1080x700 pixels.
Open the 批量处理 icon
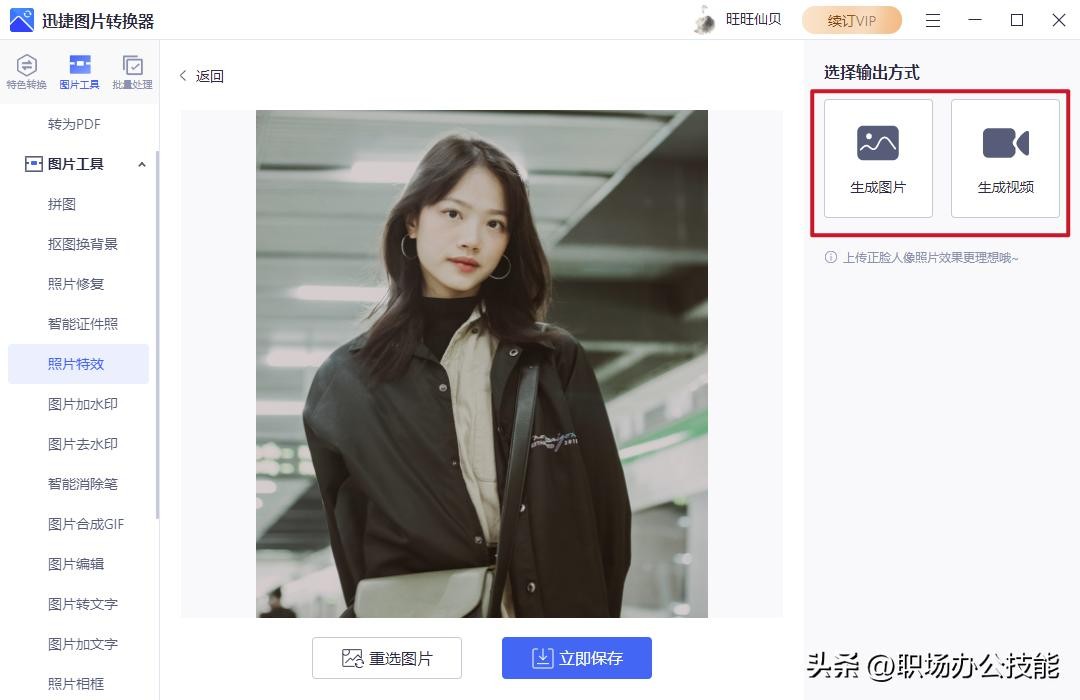132,65
